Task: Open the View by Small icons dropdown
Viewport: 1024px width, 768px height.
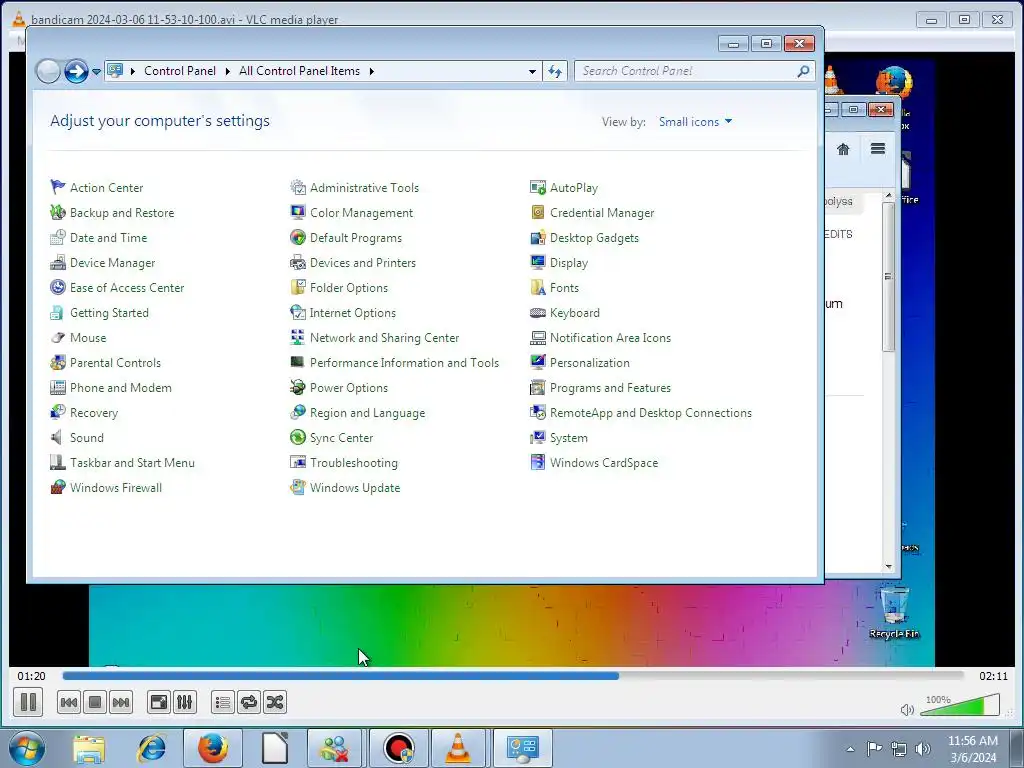Action: coord(695,121)
